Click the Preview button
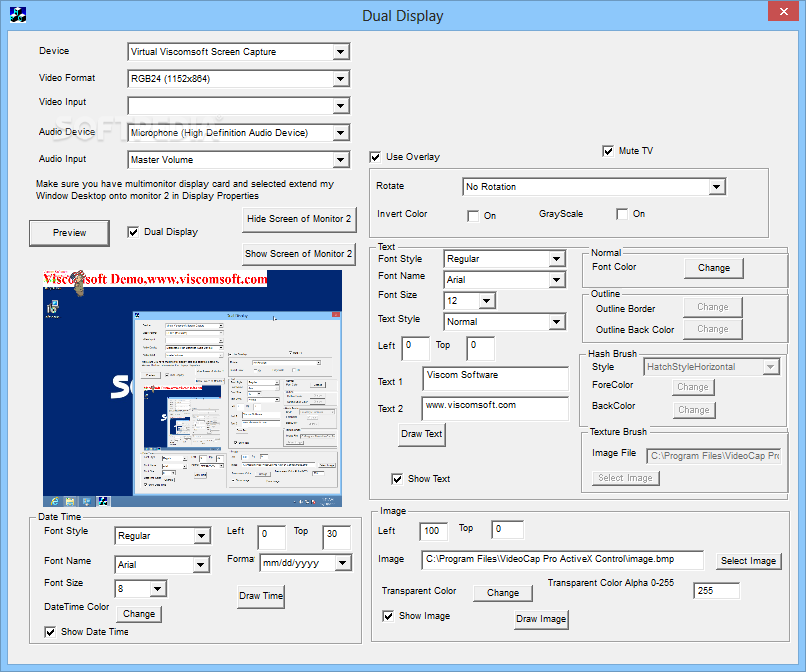The image size is (806, 672). (69, 233)
